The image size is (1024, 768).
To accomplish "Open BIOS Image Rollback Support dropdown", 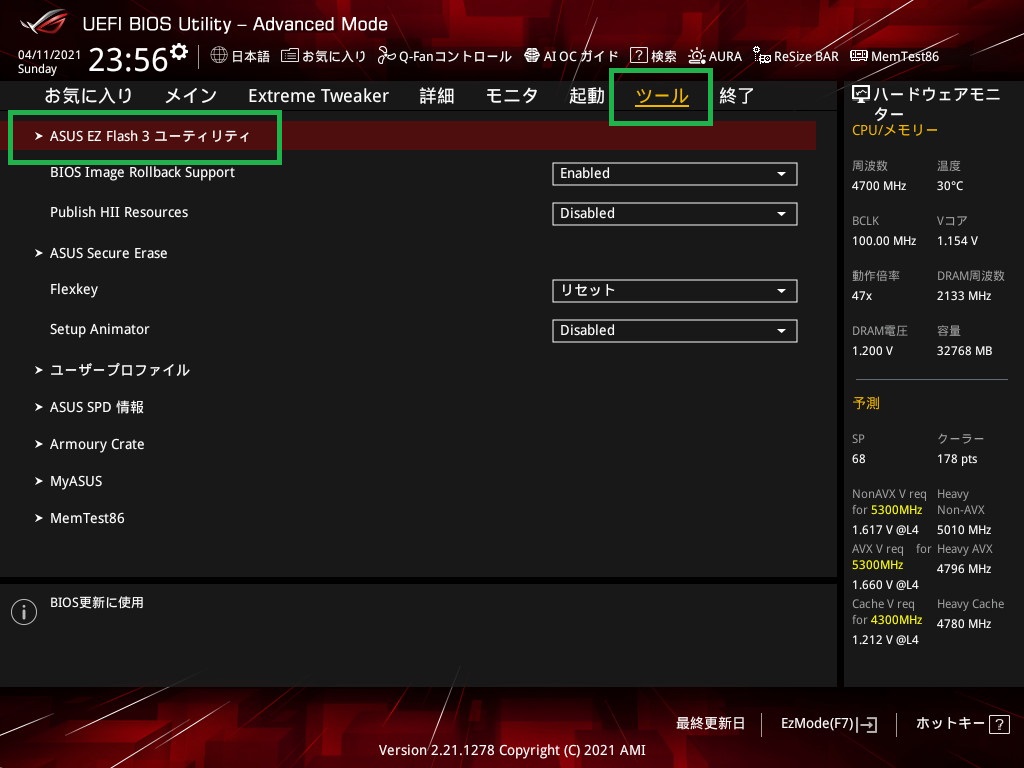I will click(675, 174).
